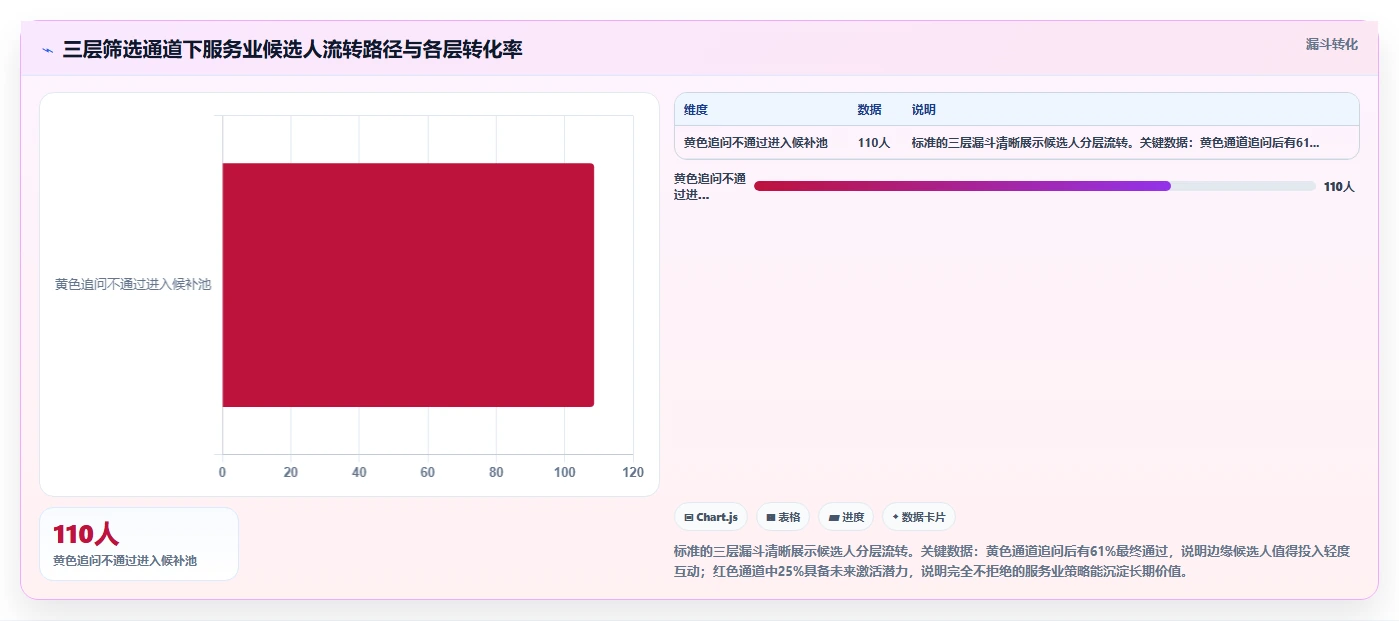Click the chart y-axis label 黄色追问不通过进入候补池
The width and height of the screenshot is (1399, 621).
click(x=133, y=284)
